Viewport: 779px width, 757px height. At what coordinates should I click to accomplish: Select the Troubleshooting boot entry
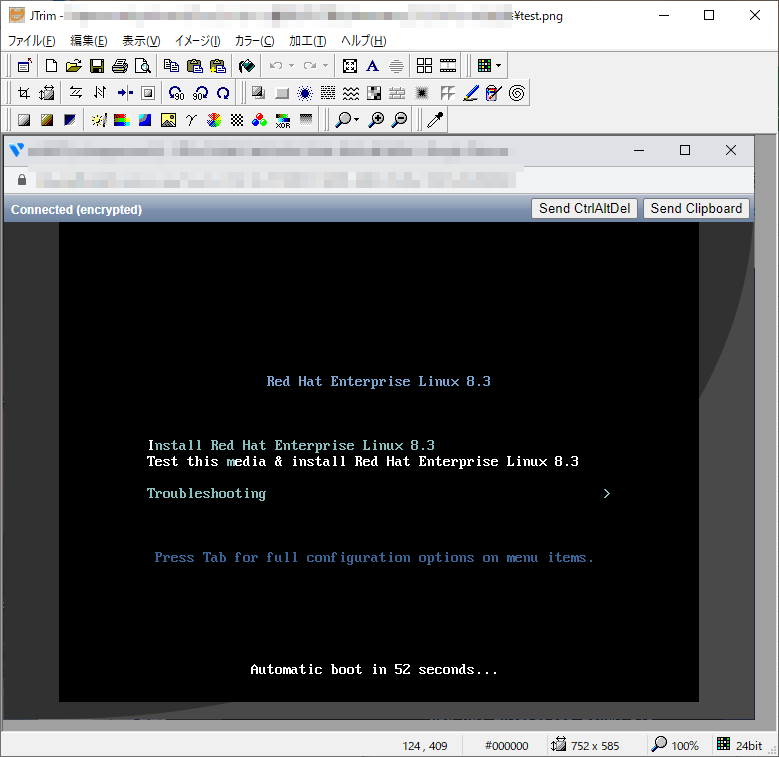pos(206,493)
